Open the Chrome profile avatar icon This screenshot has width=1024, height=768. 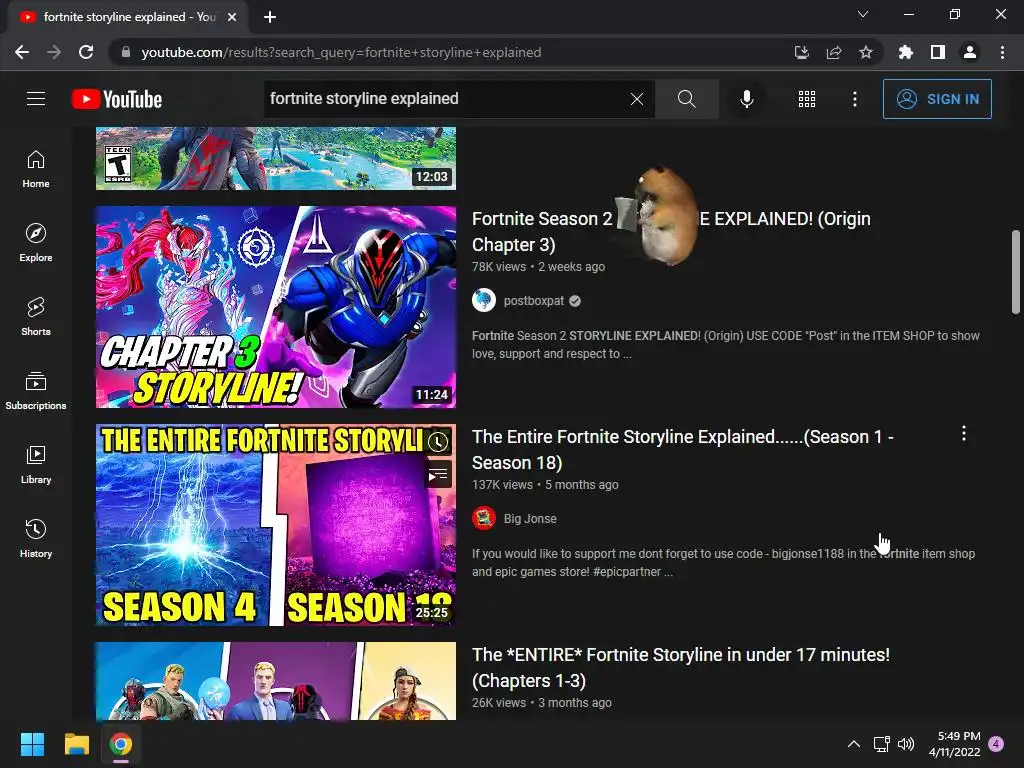point(970,52)
